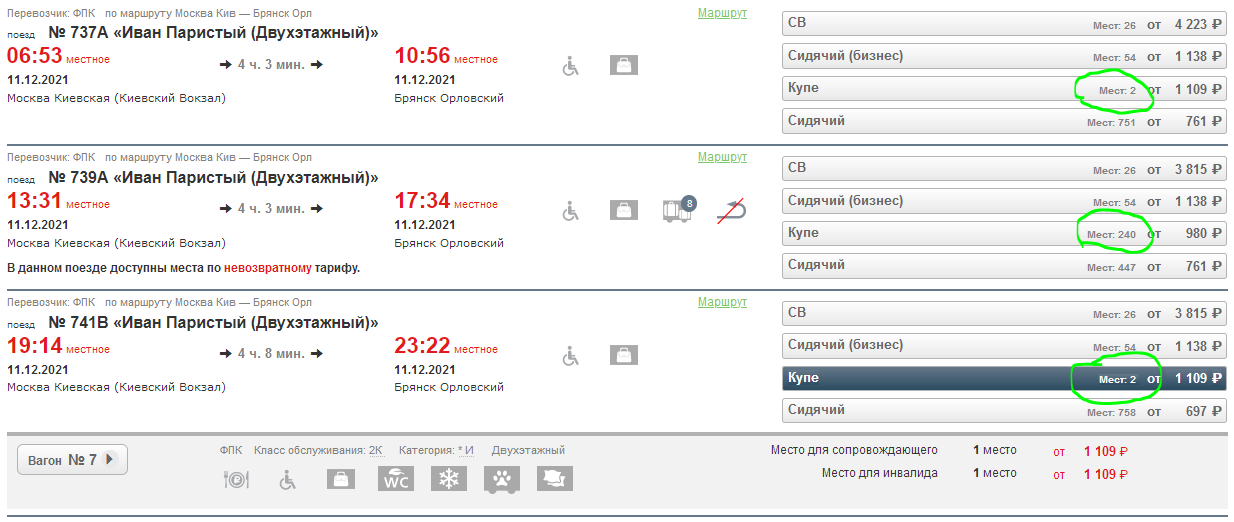Select the Сидячий class priced from 697 ₽
The image size is (1234, 522).
tap(1003, 411)
